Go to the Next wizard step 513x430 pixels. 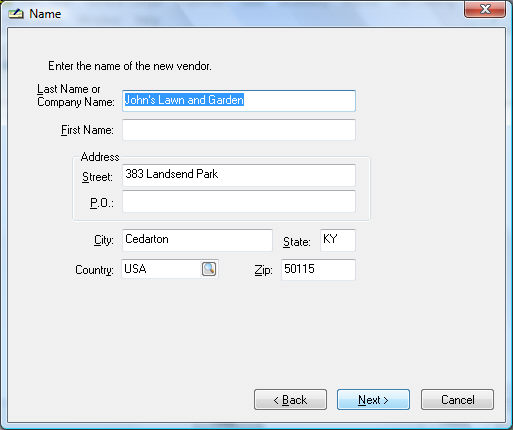click(373, 399)
